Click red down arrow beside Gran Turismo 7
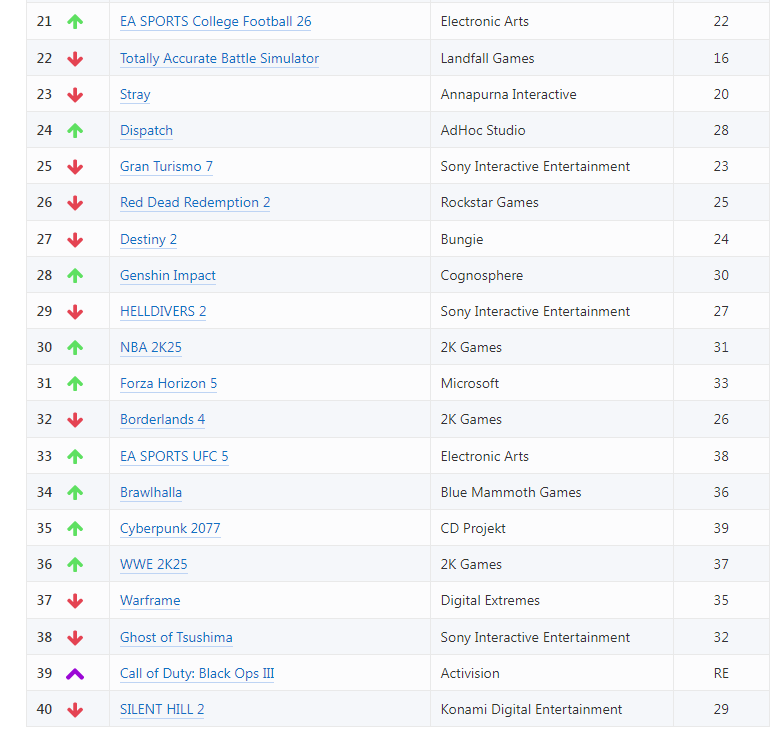Image resolution: width=780 pixels, height=742 pixels. [x=75, y=167]
